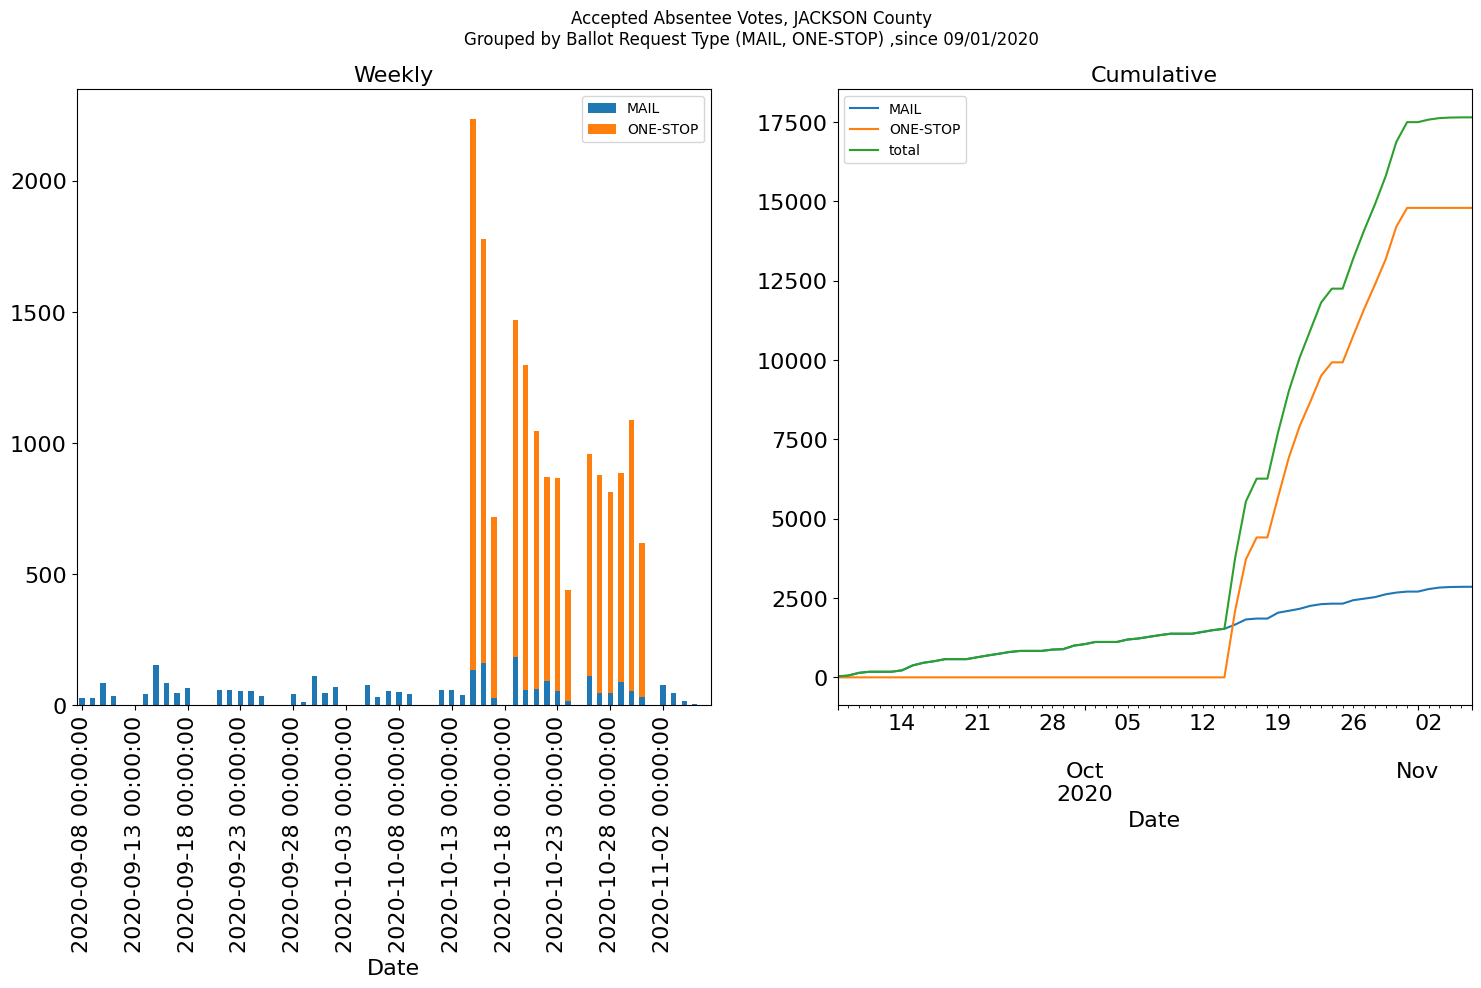
Task: Click Cumulative y-axis label 15000
Action: [x=792, y=202]
